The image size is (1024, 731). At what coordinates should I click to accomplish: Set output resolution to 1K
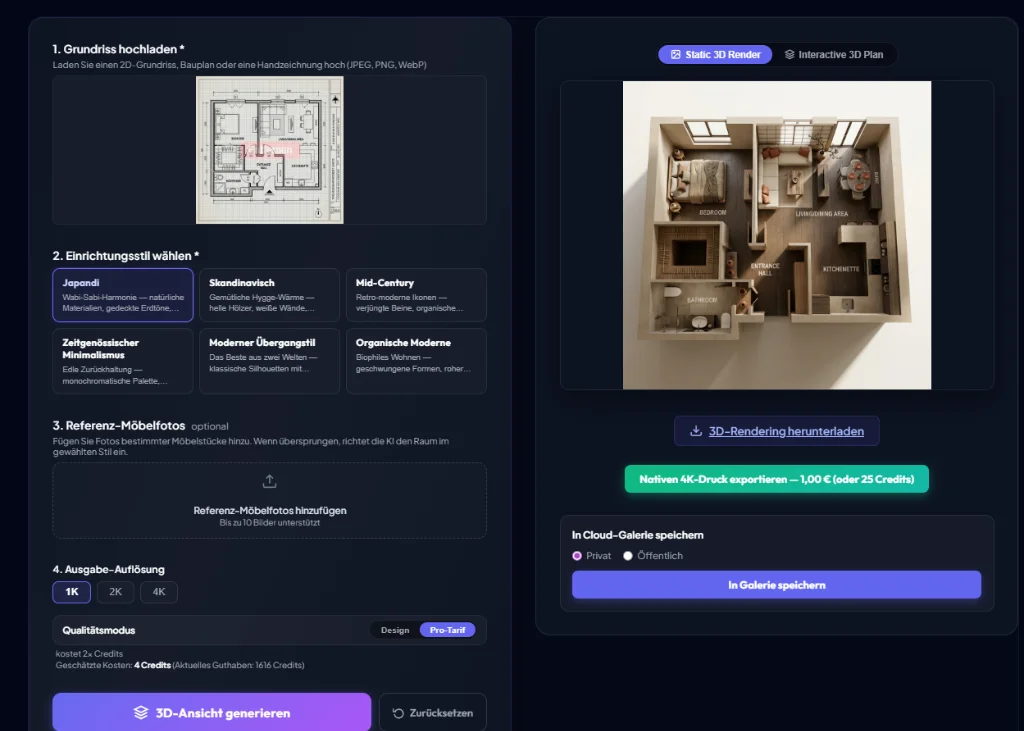(x=72, y=592)
